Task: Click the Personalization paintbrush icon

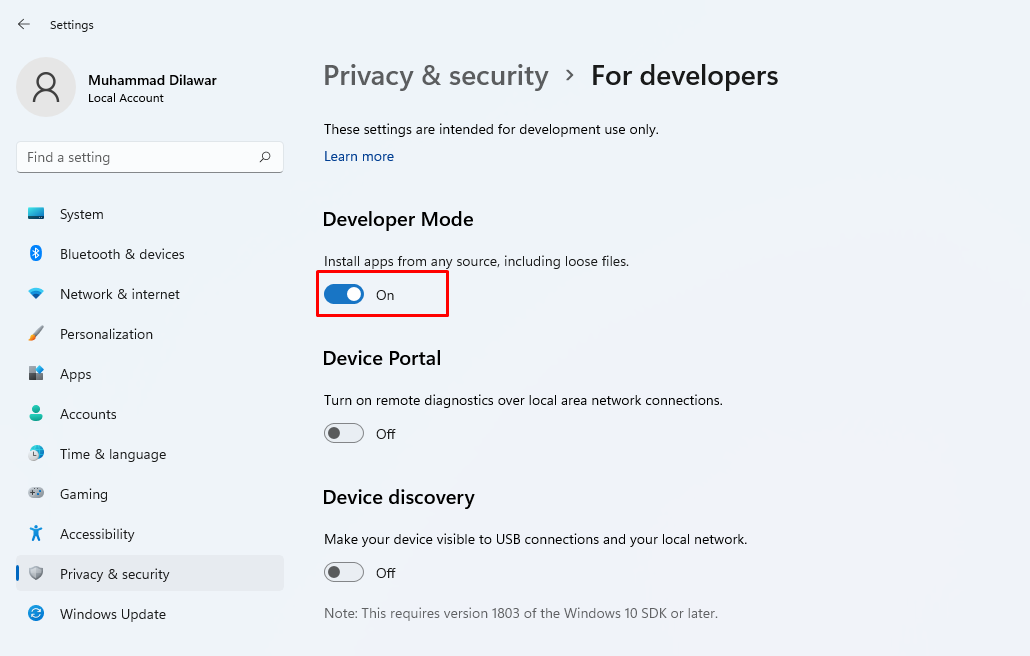Action: tap(36, 334)
